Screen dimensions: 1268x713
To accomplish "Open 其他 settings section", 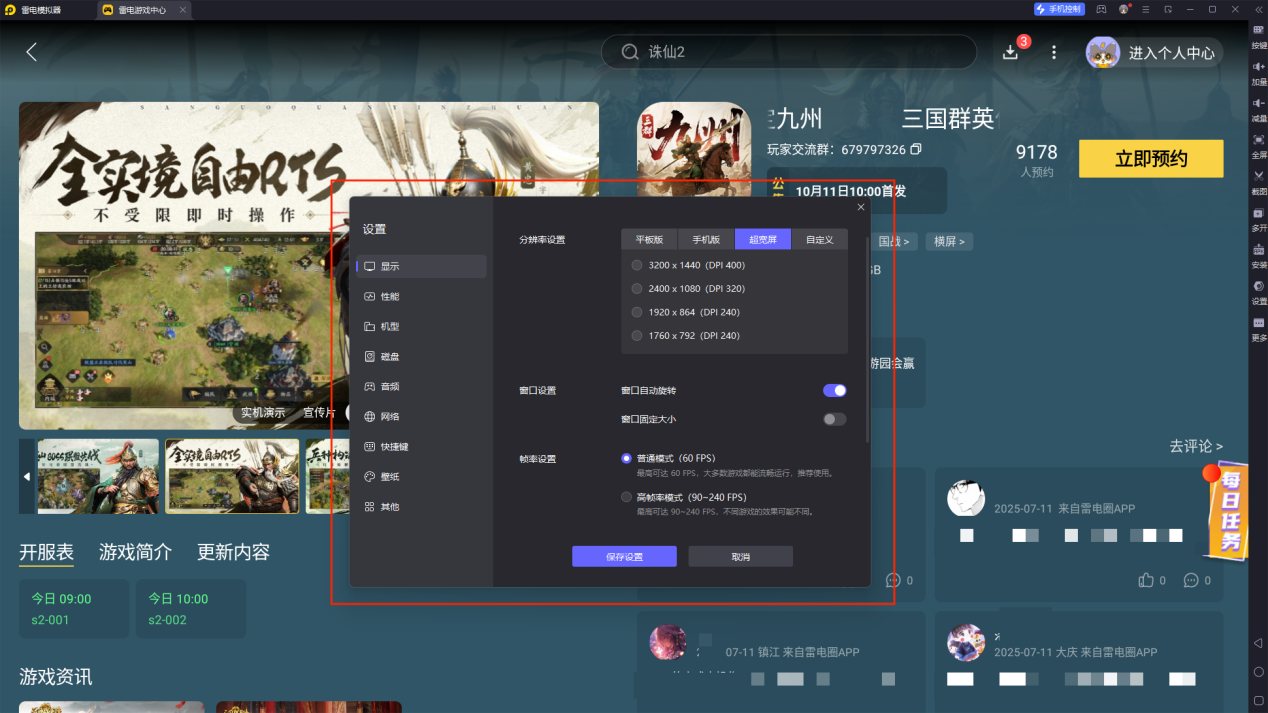I will [421, 506].
